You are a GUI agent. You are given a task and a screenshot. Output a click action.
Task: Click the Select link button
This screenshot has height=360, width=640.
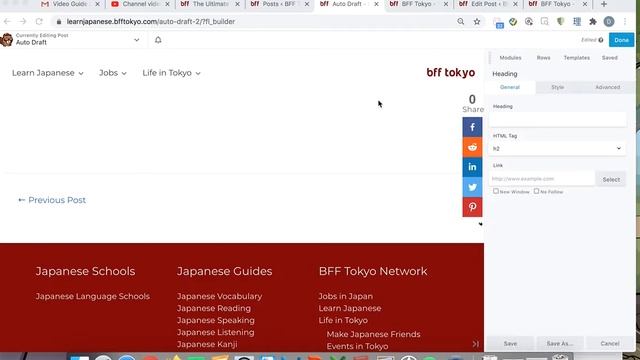[611, 179]
